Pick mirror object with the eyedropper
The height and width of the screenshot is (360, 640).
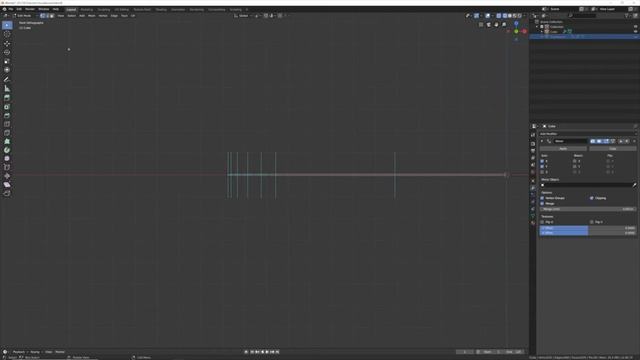coord(634,185)
